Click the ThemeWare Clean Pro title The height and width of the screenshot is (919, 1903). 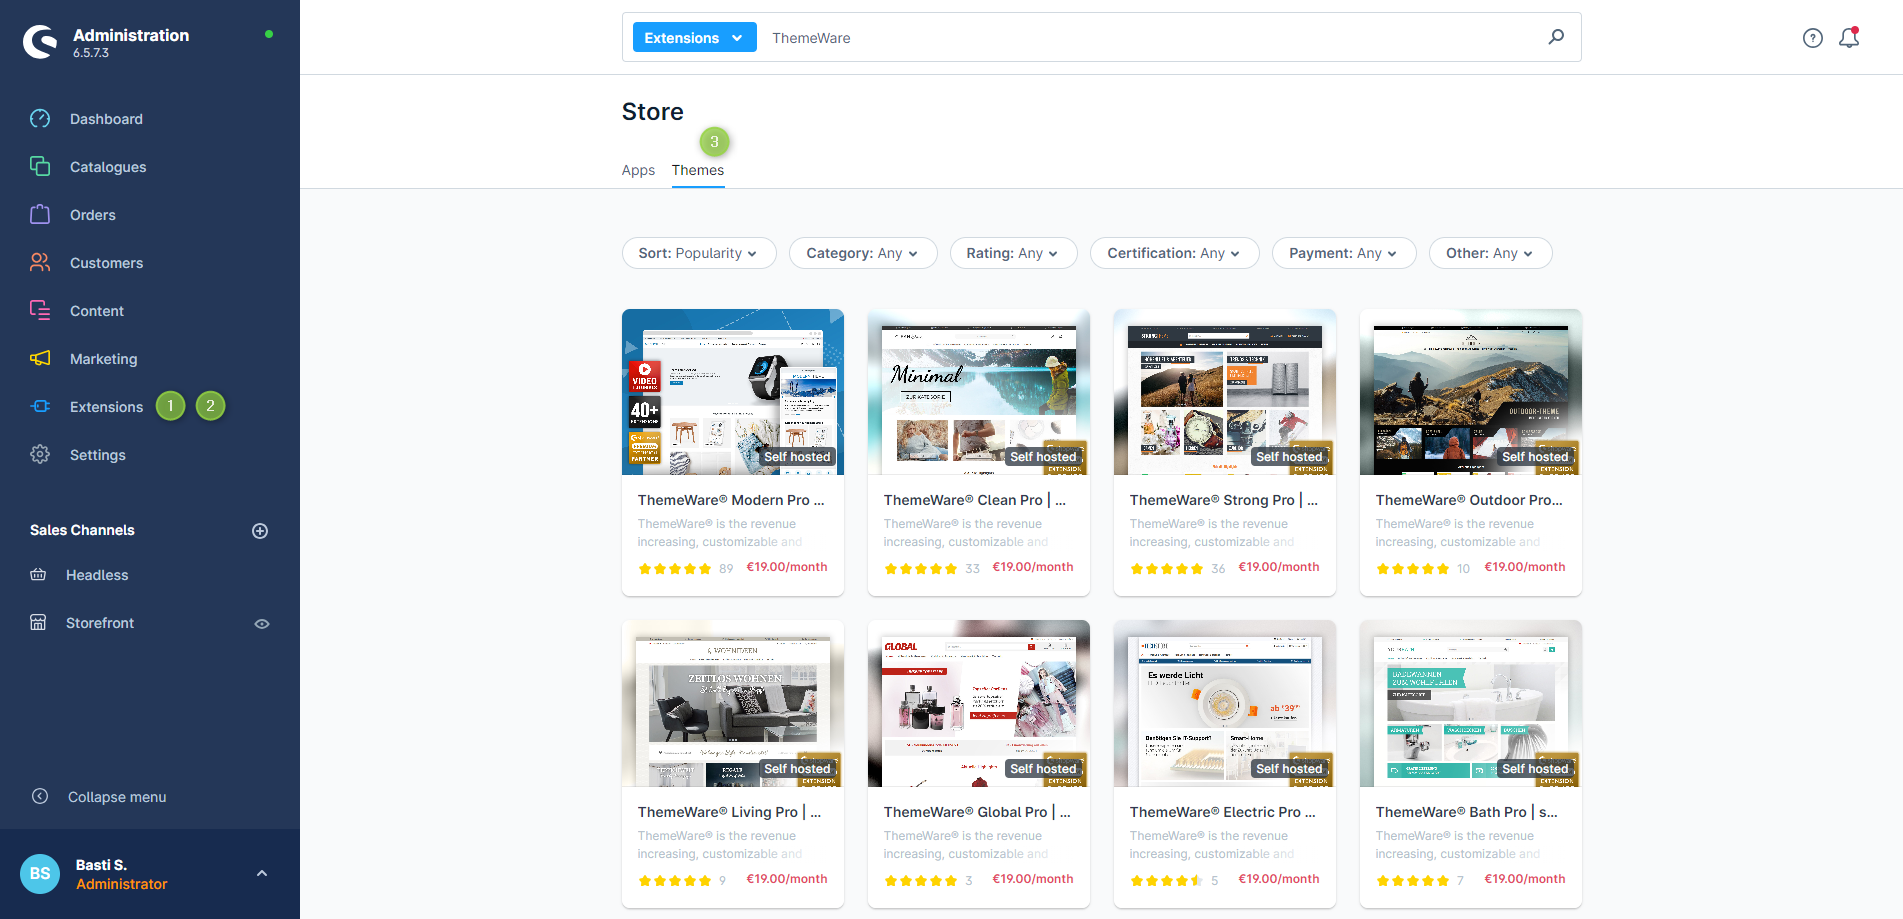pyautogui.click(x=975, y=500)
